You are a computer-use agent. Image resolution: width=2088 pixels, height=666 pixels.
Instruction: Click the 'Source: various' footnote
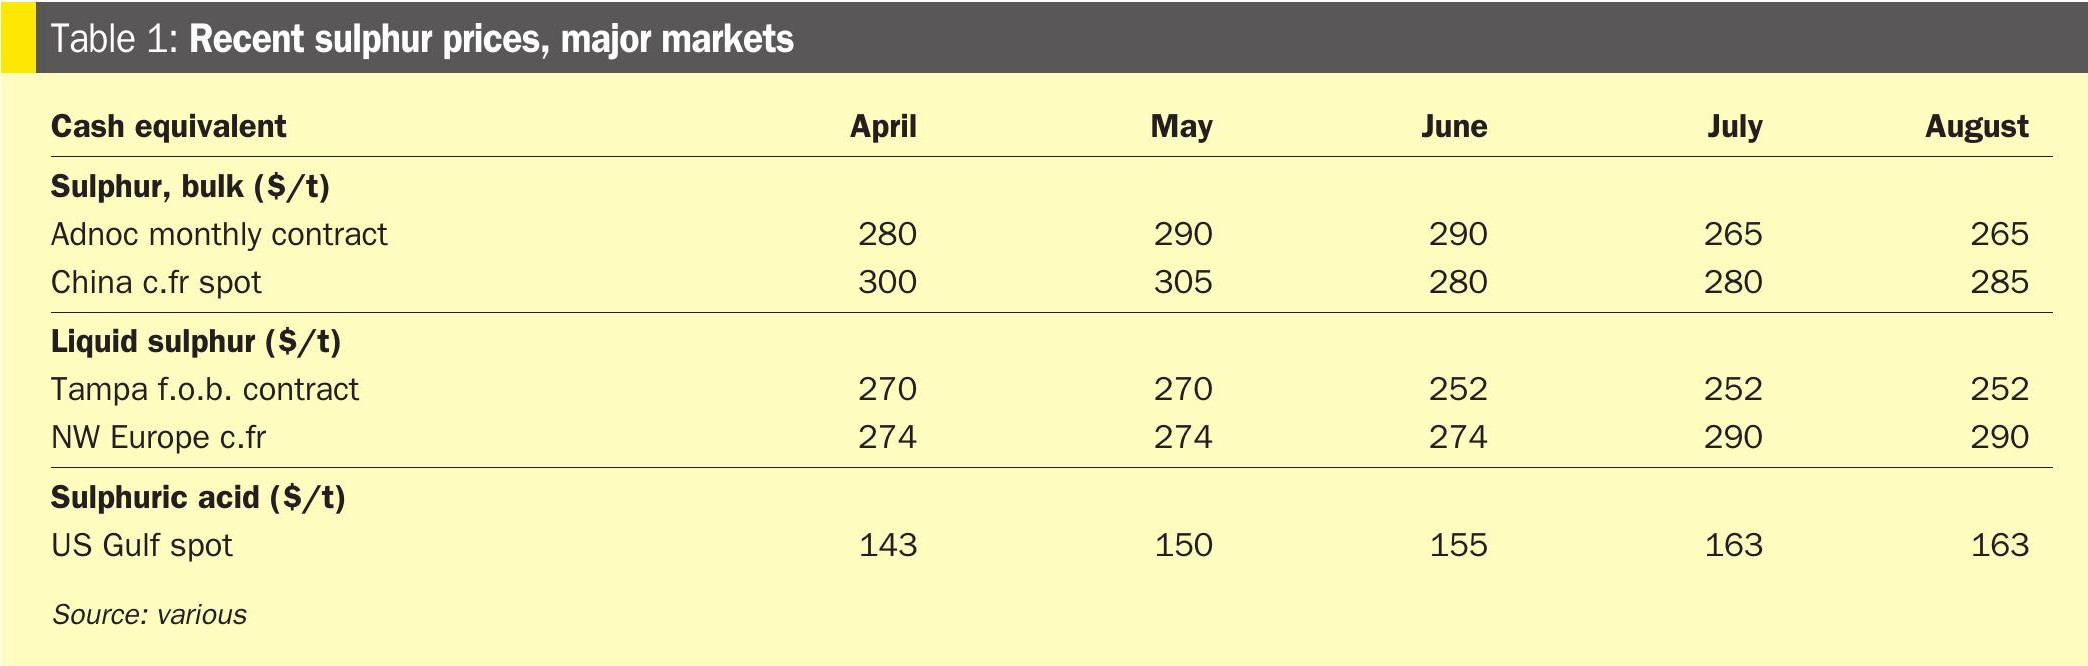(x=149, y=614)
